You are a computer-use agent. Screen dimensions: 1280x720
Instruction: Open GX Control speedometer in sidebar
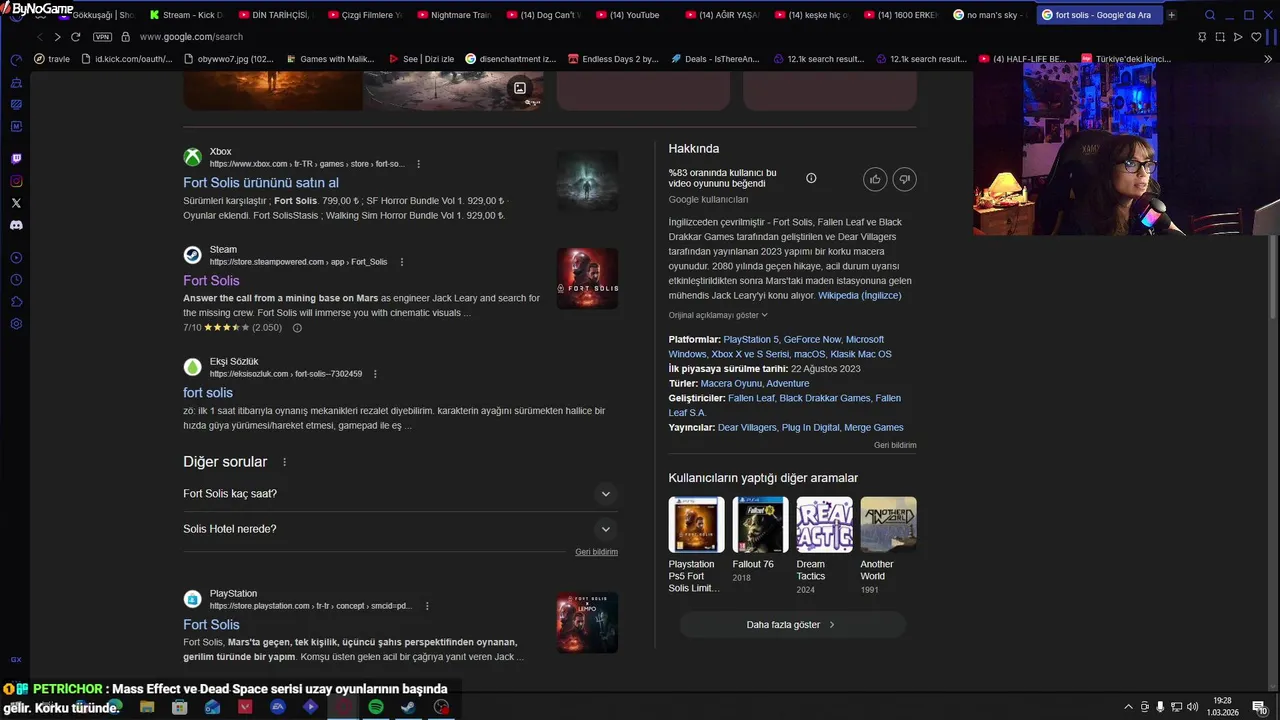point(16,60)
